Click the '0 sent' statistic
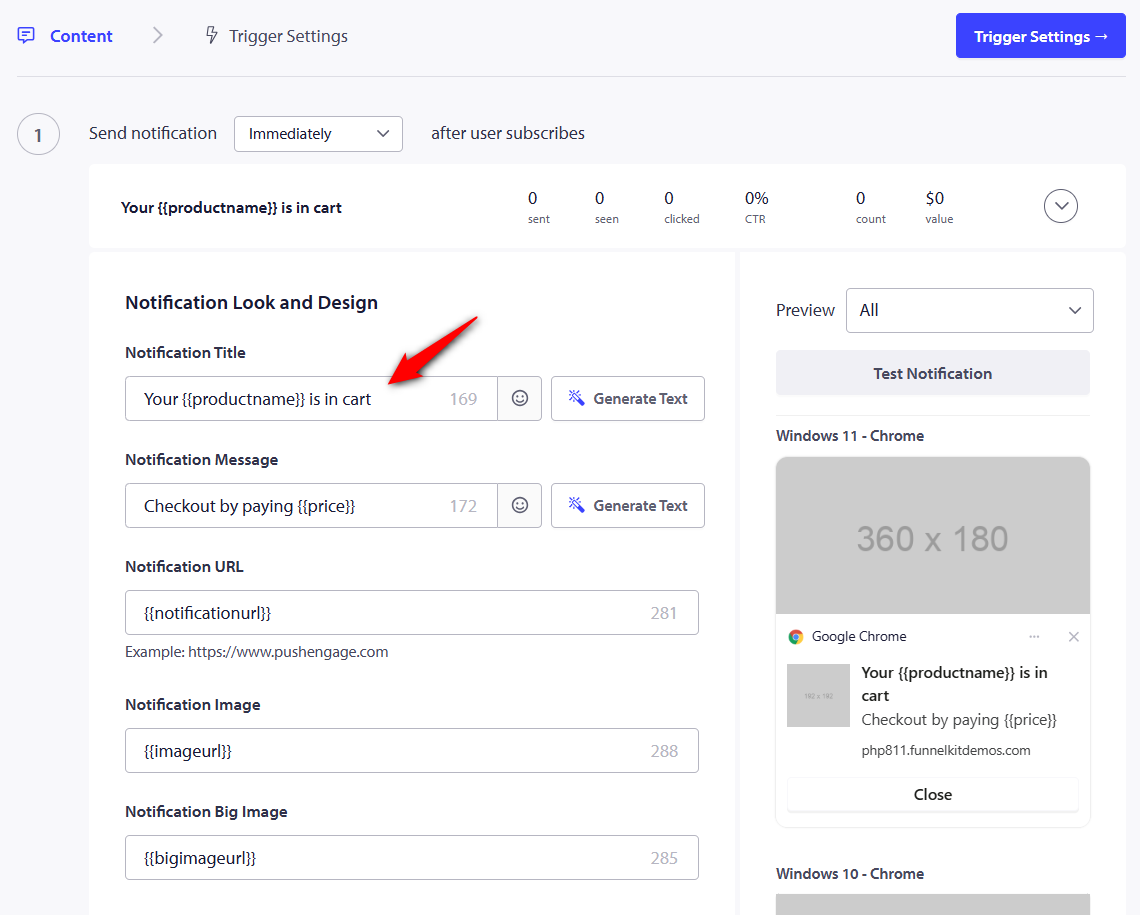This screenshot has width=1140, height=915. click(539, 207)
